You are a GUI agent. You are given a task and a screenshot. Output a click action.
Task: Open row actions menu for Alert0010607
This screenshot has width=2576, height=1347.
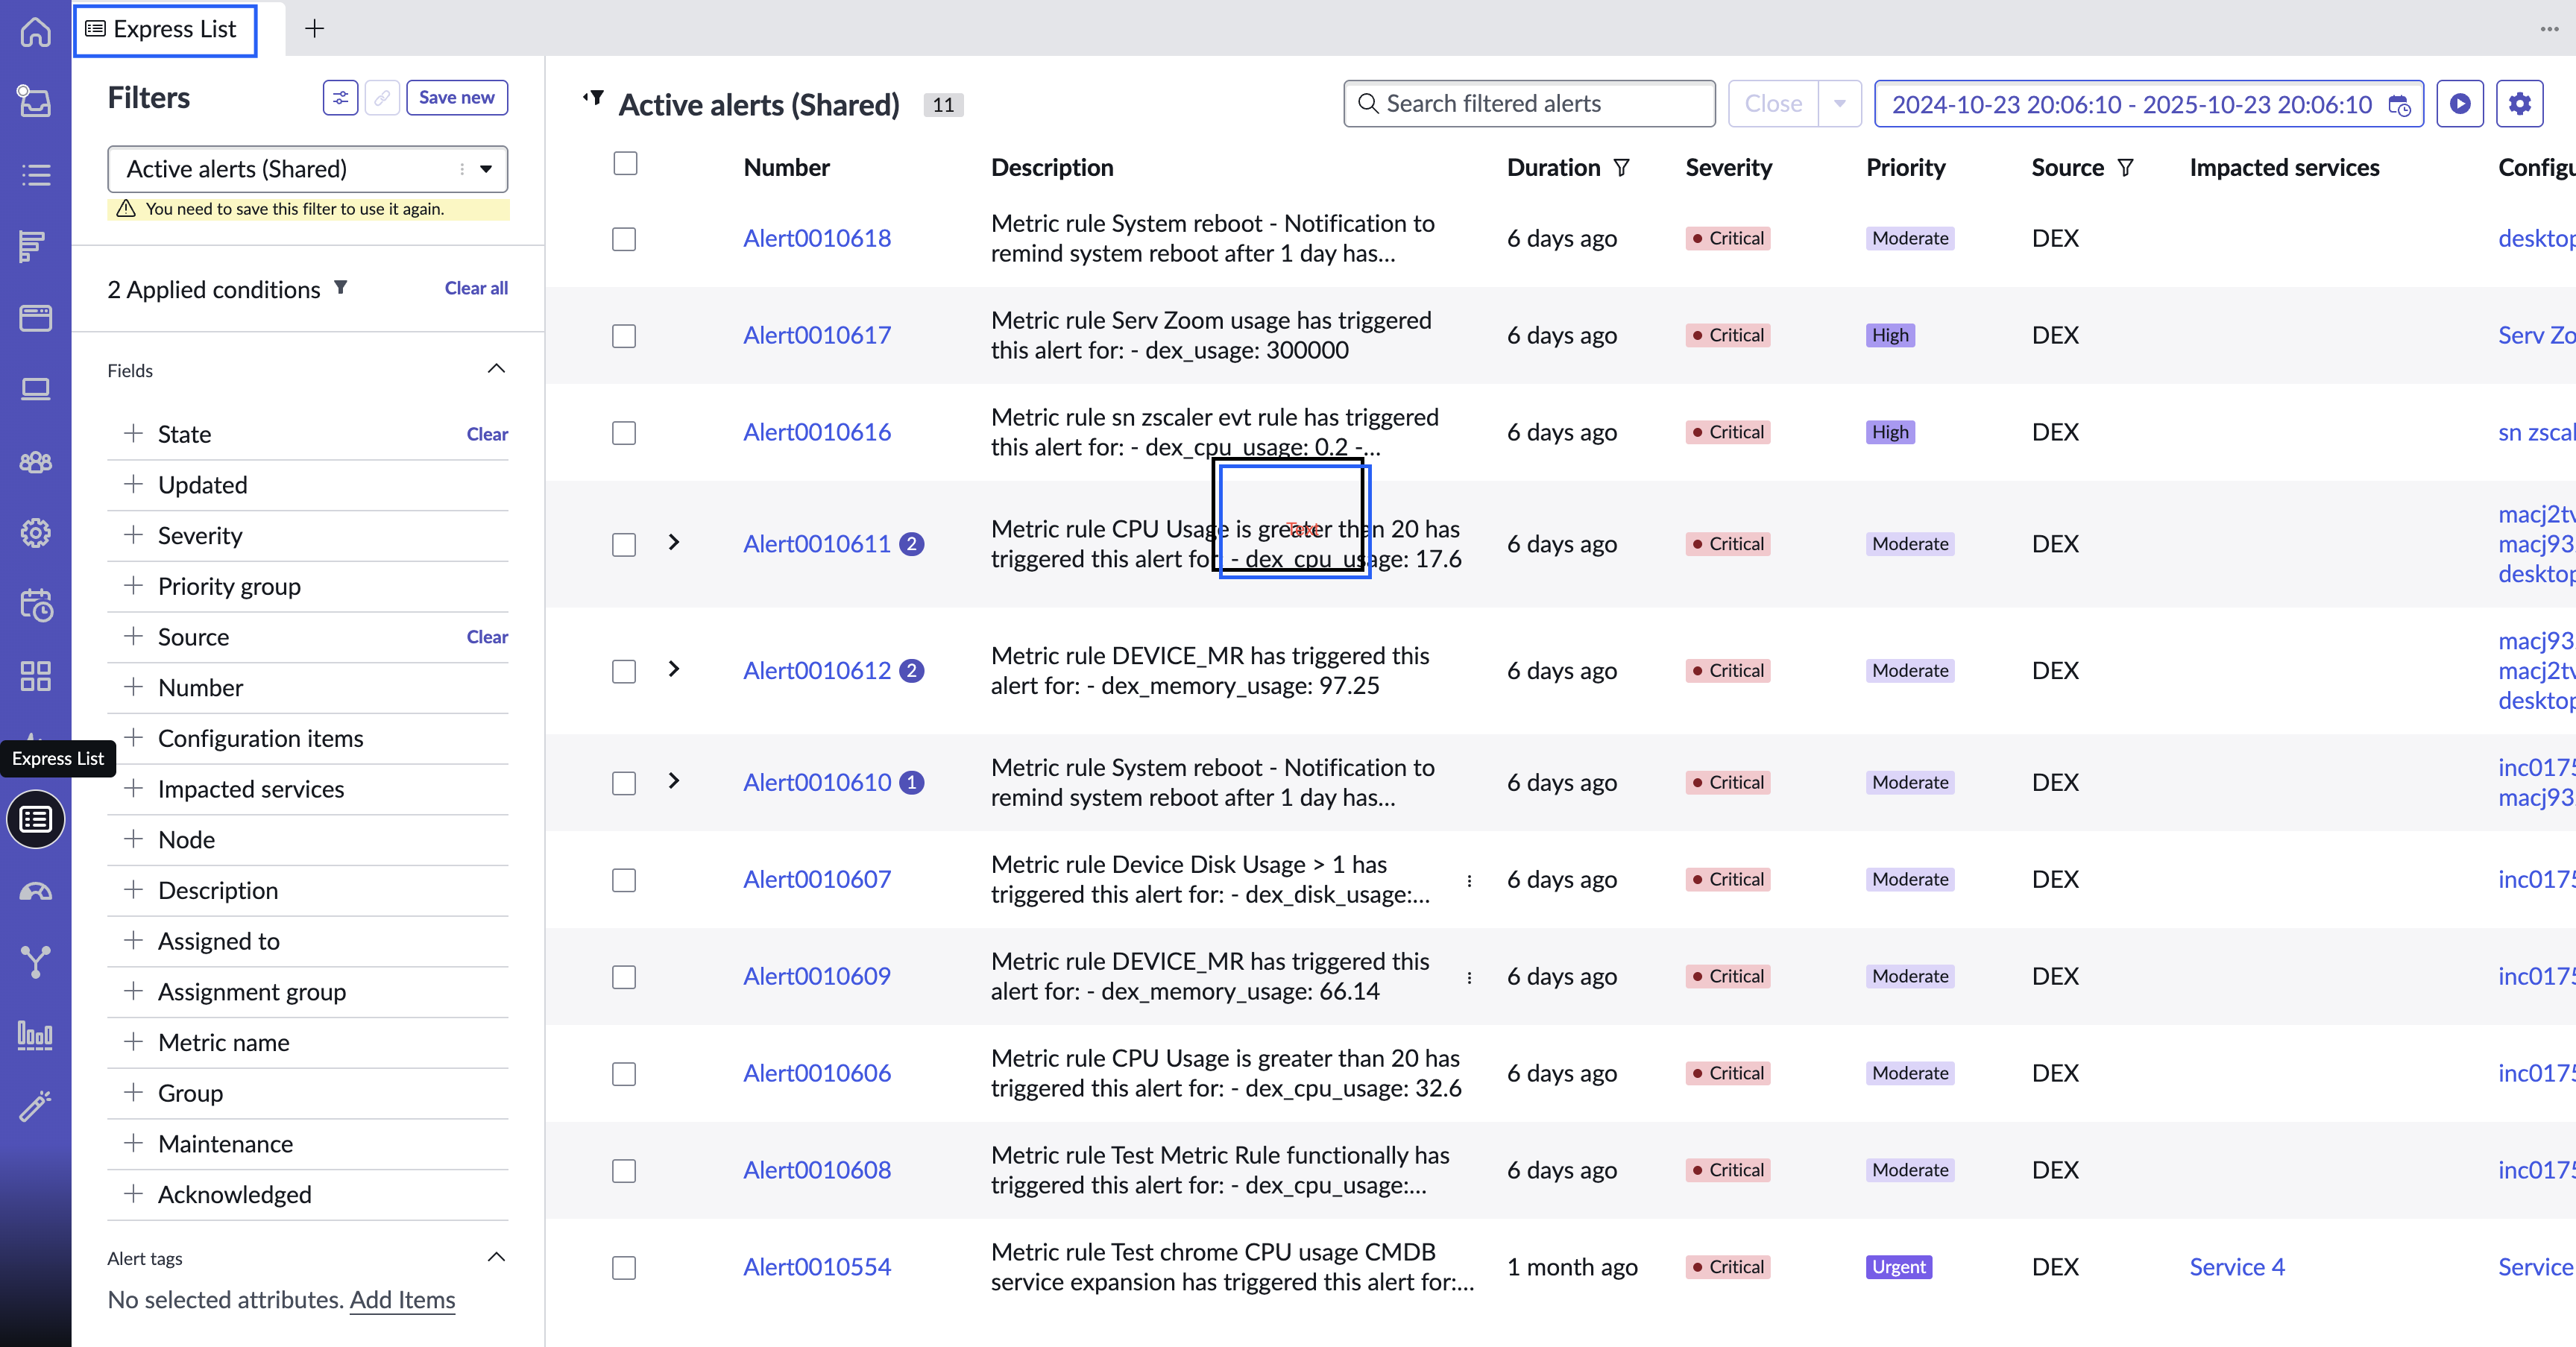(x=1469, y=880)
